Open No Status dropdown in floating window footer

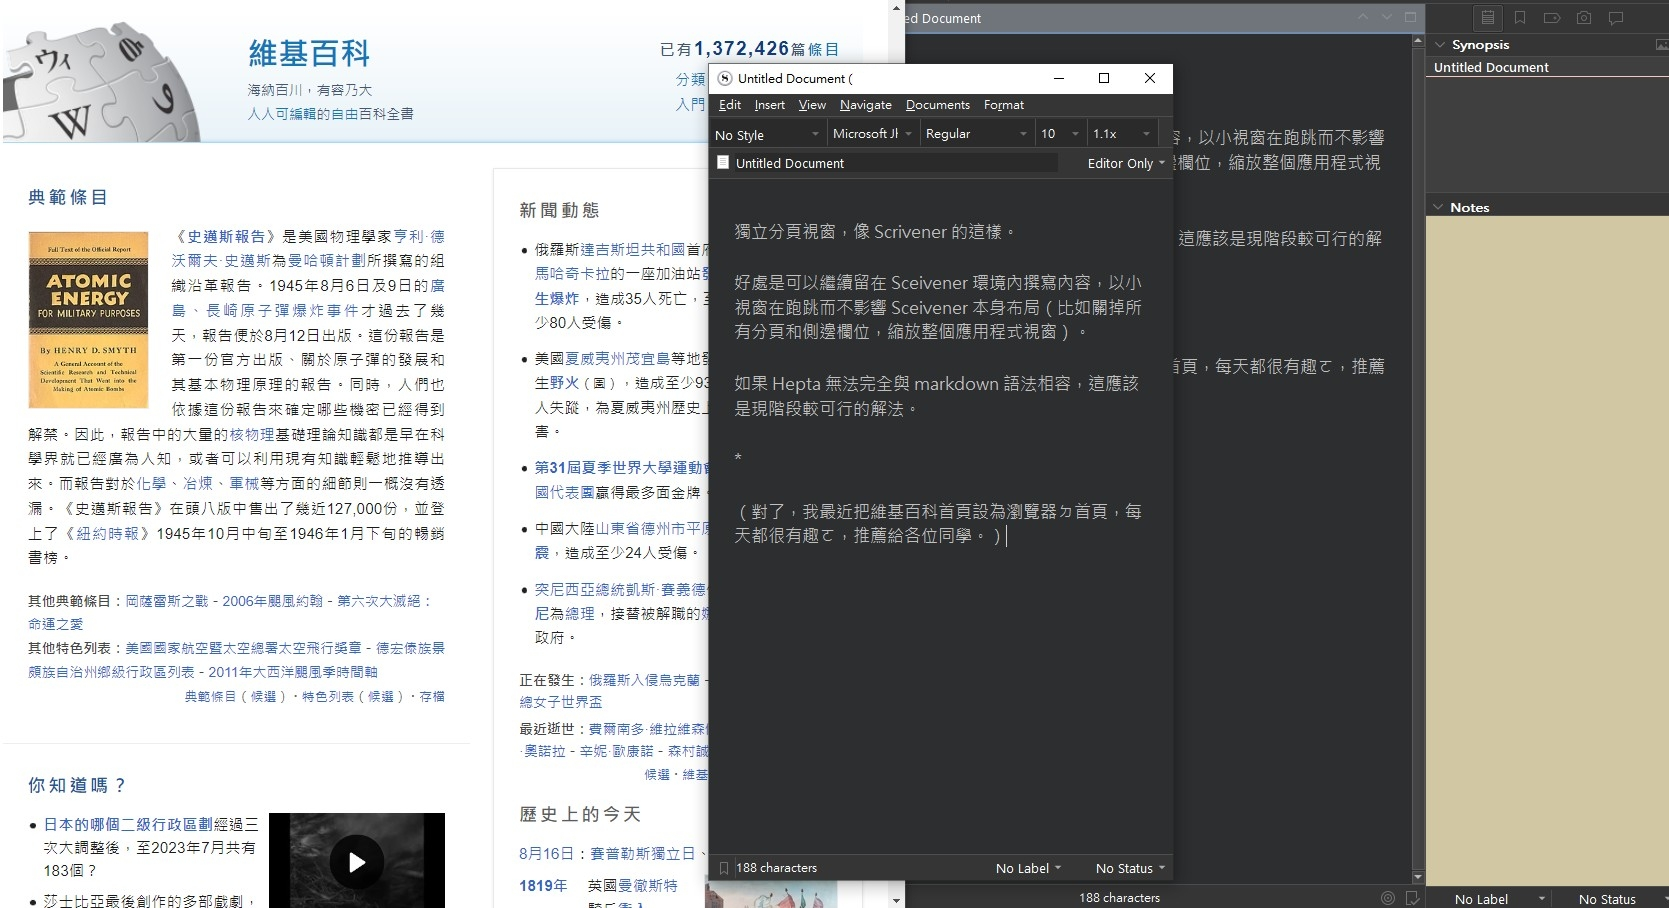[1130, 868]
